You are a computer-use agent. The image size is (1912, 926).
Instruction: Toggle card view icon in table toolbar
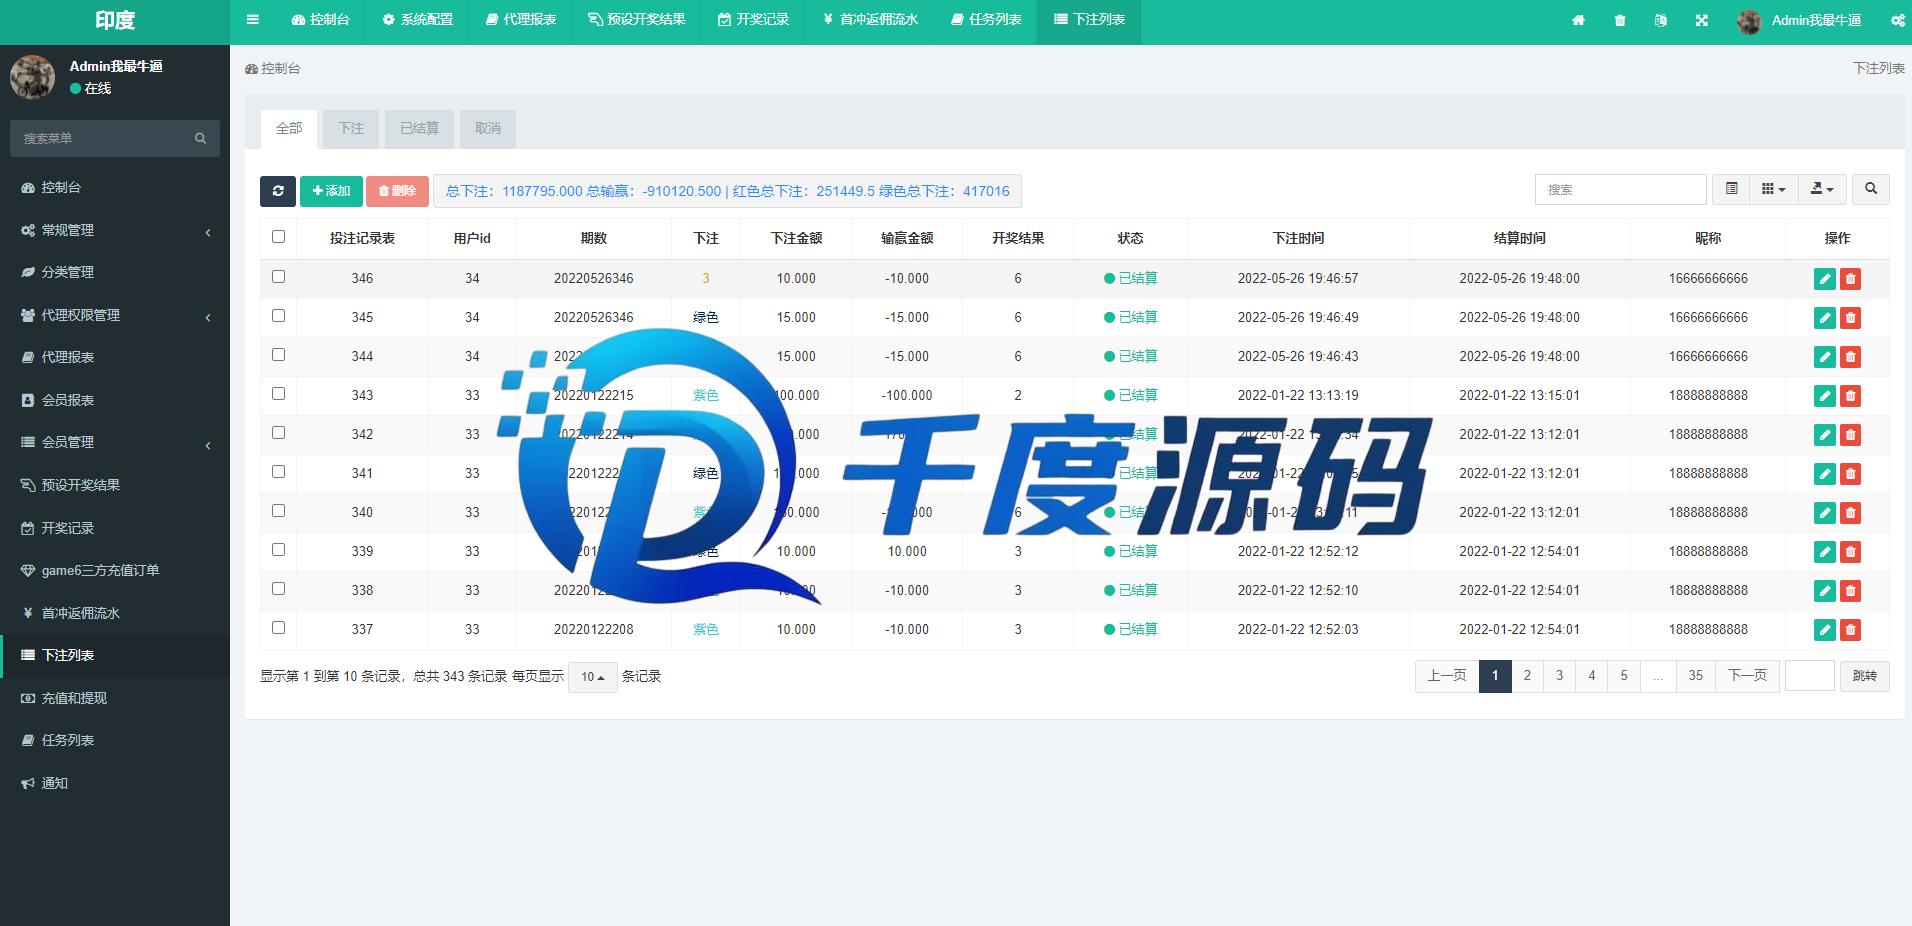[1732, 189]
